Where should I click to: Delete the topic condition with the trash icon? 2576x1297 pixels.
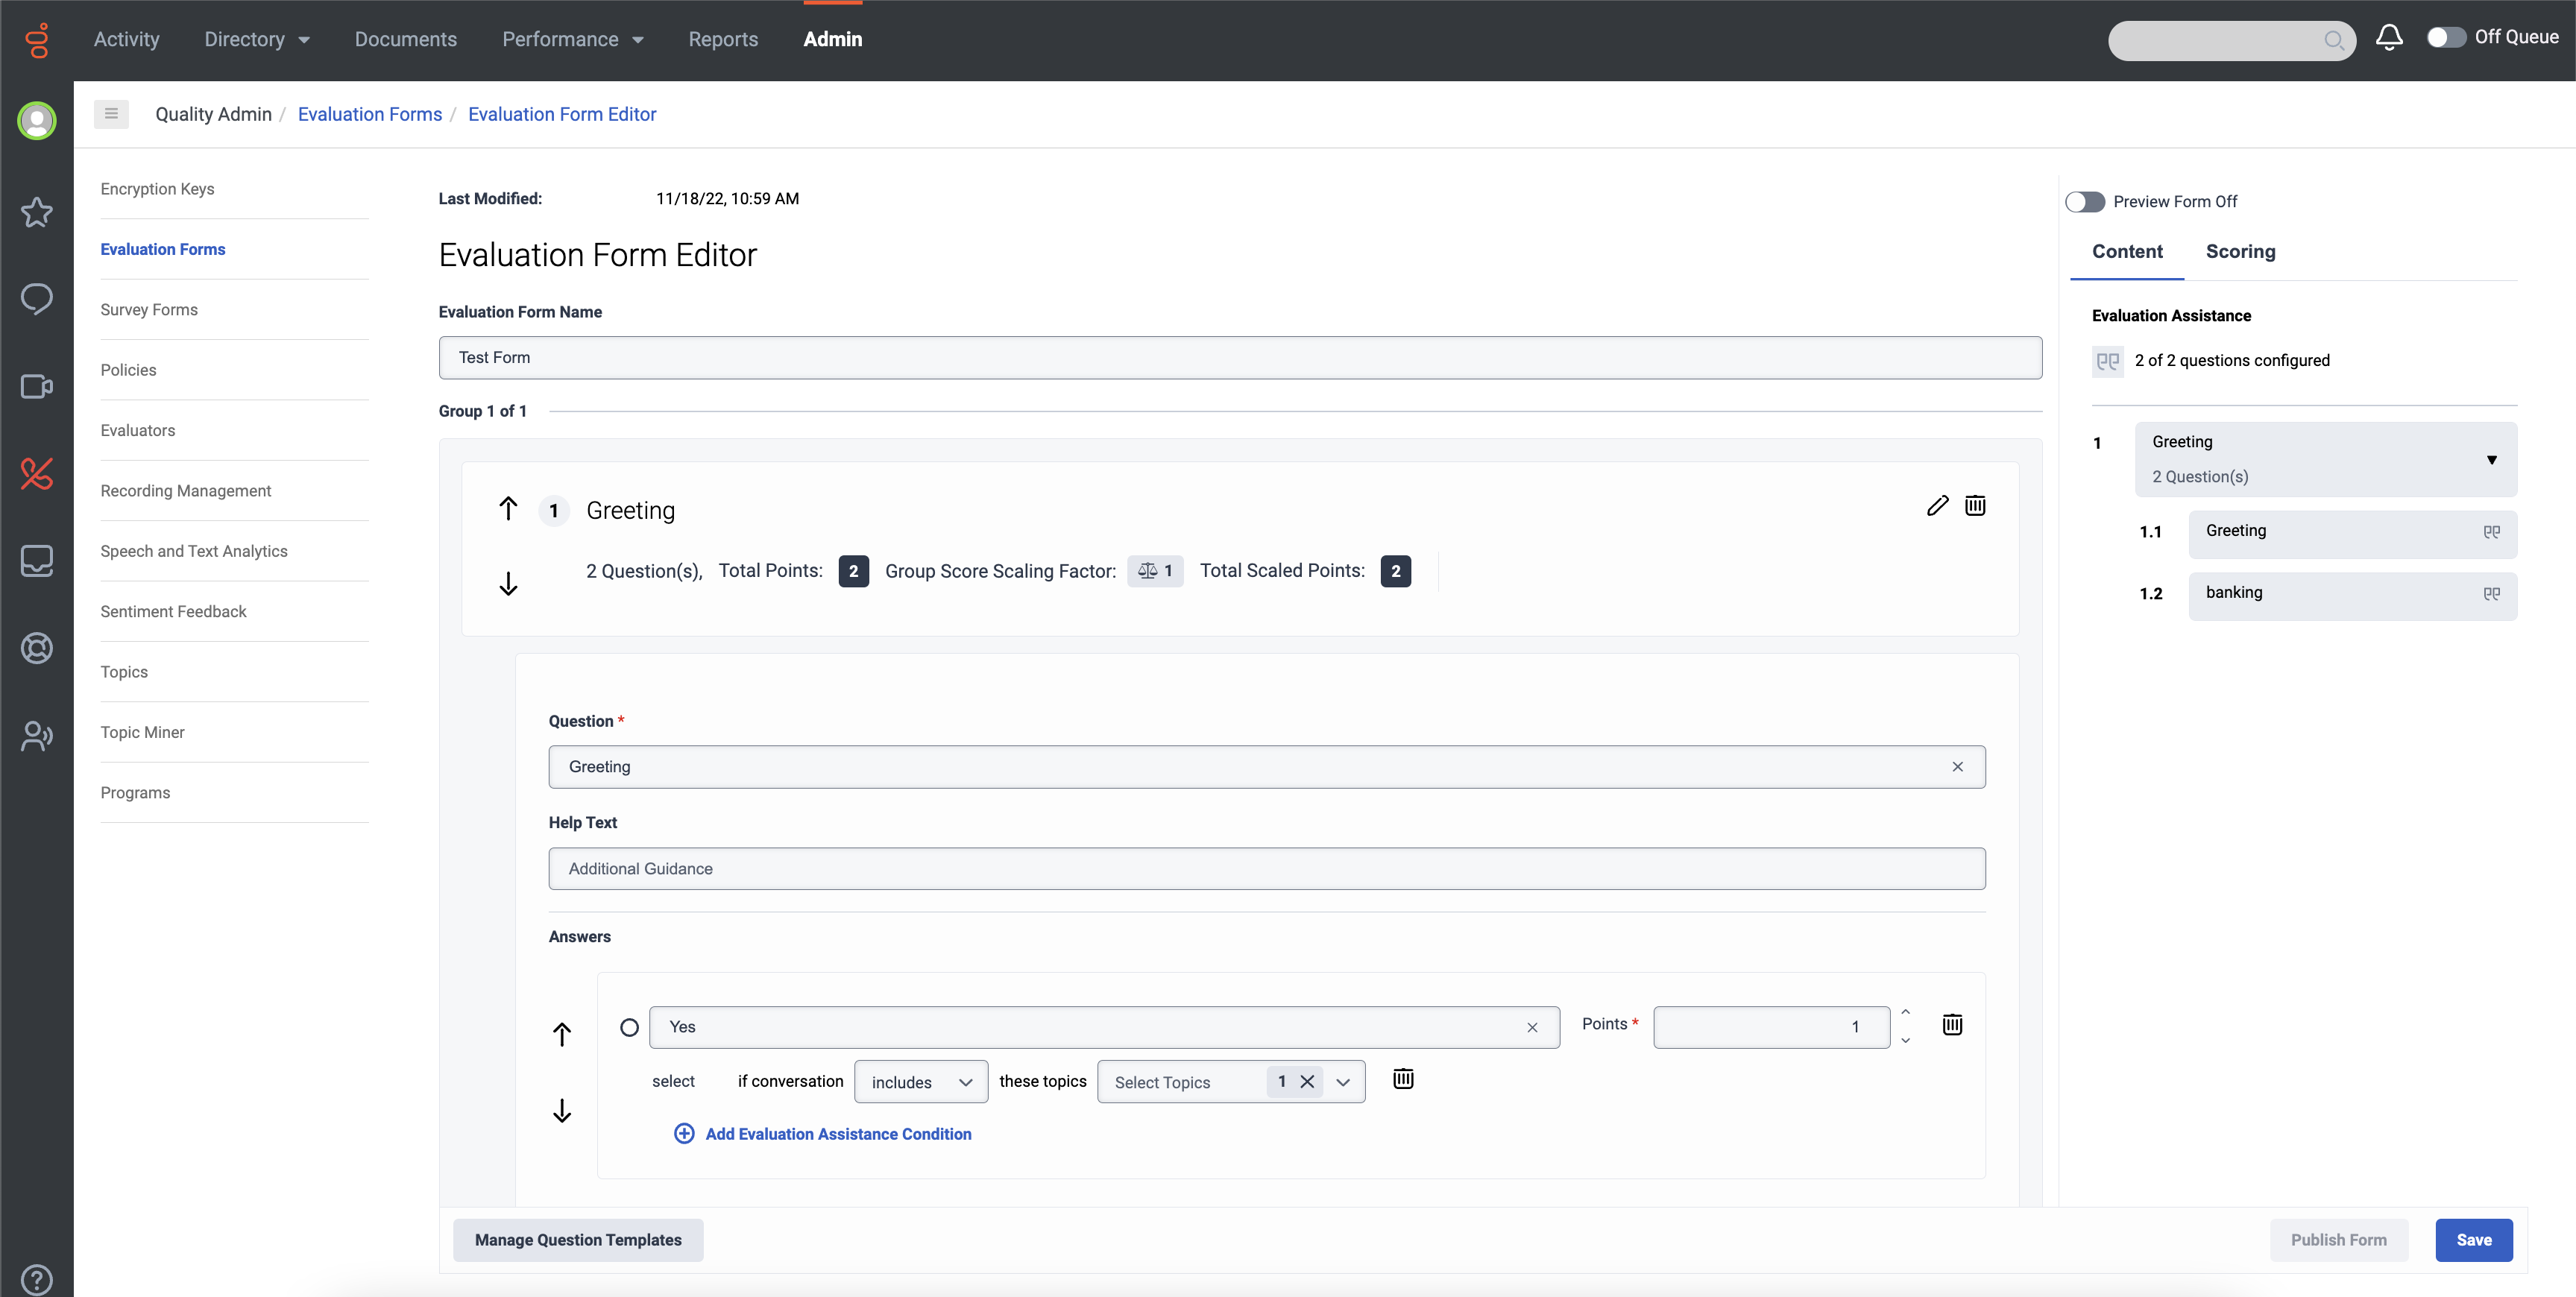(x=1403, y=1080)
